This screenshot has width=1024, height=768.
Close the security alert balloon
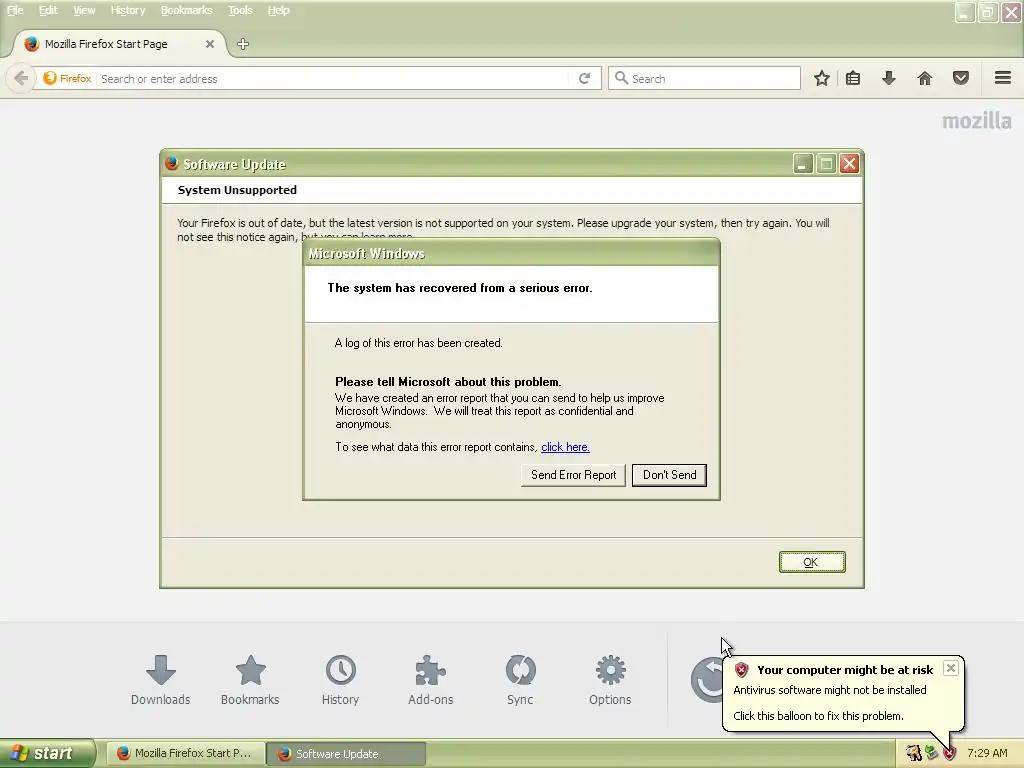(x=951, y=668)
